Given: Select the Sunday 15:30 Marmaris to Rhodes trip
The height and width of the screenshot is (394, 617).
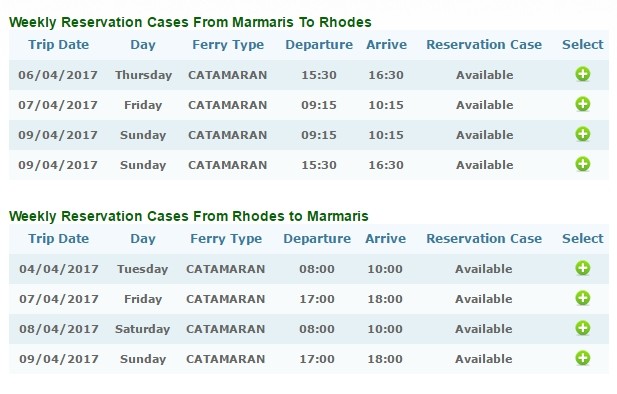Looking at the screenshot, I should pos(583,164).
